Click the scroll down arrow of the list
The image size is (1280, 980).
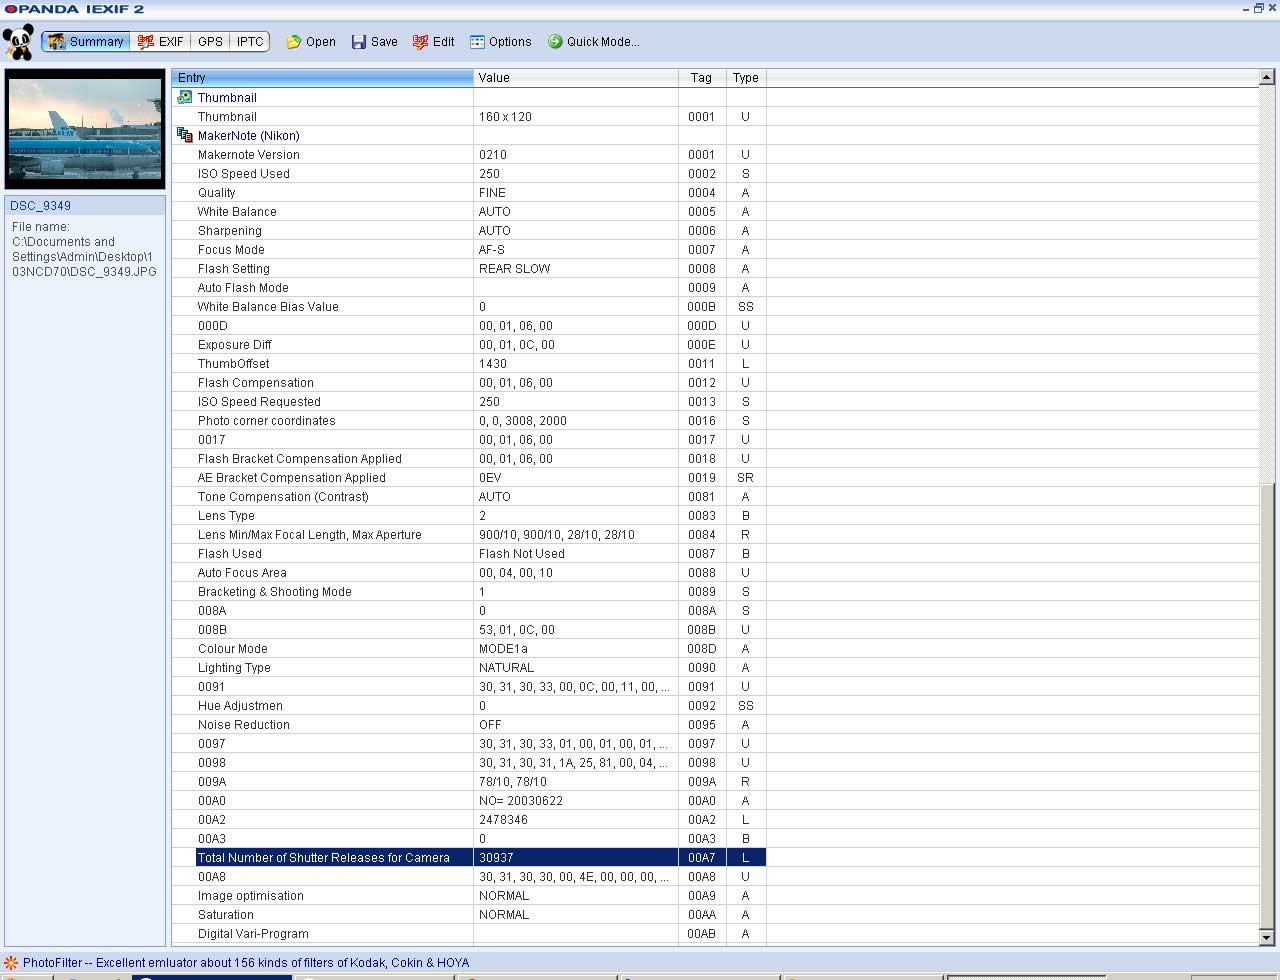1266,937
